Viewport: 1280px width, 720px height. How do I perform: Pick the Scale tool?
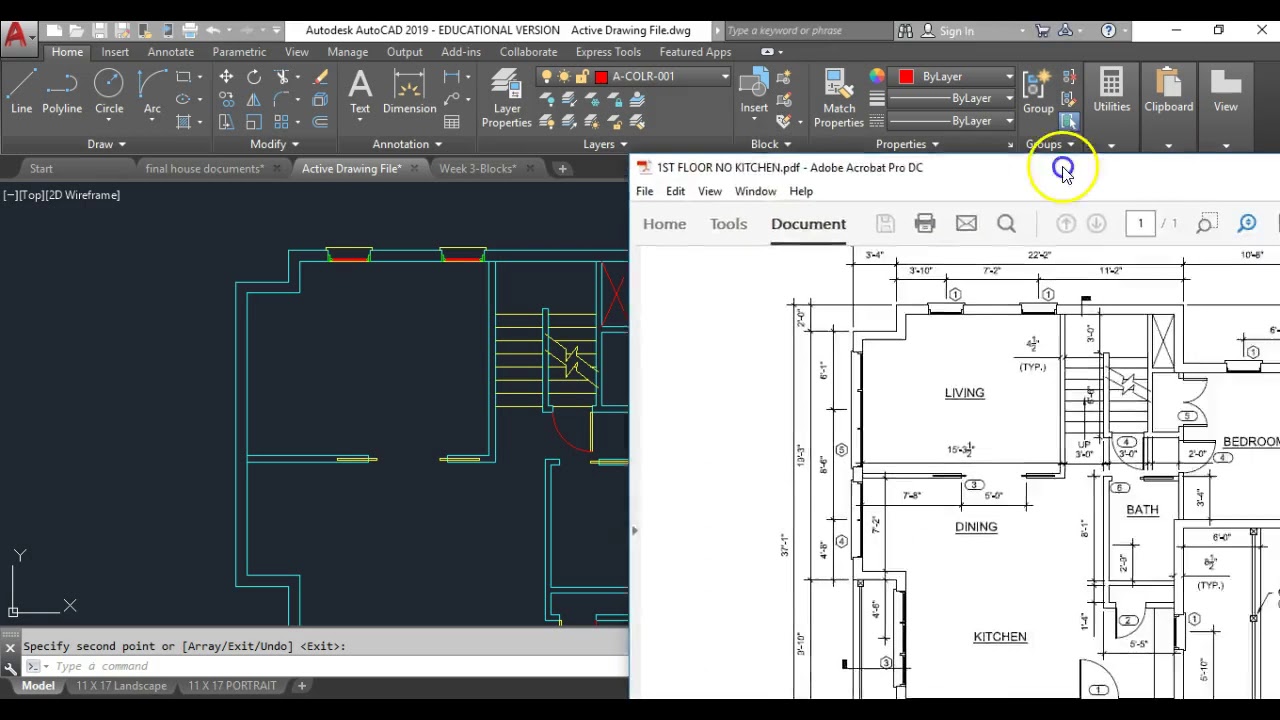[254, 122]
